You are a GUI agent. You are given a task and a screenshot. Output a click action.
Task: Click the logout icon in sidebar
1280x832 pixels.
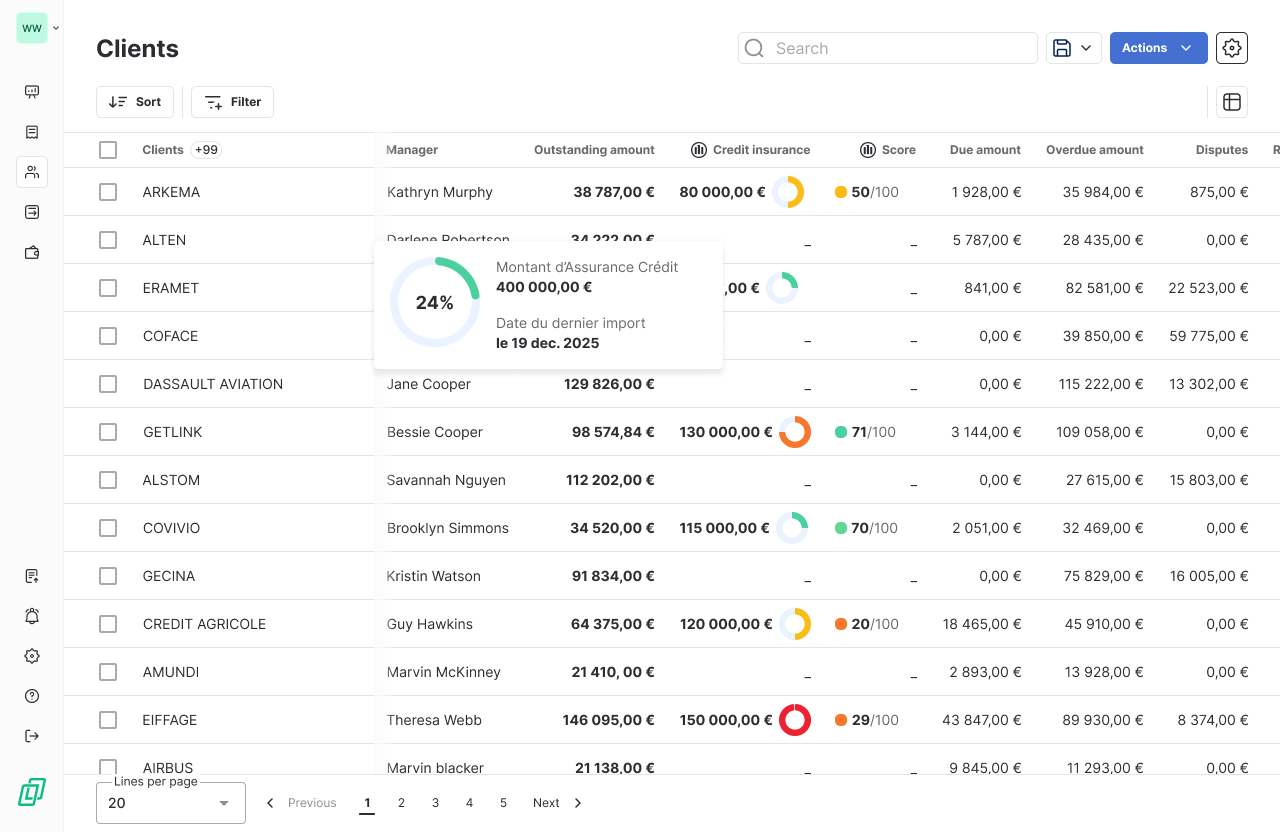click(32, 736)
